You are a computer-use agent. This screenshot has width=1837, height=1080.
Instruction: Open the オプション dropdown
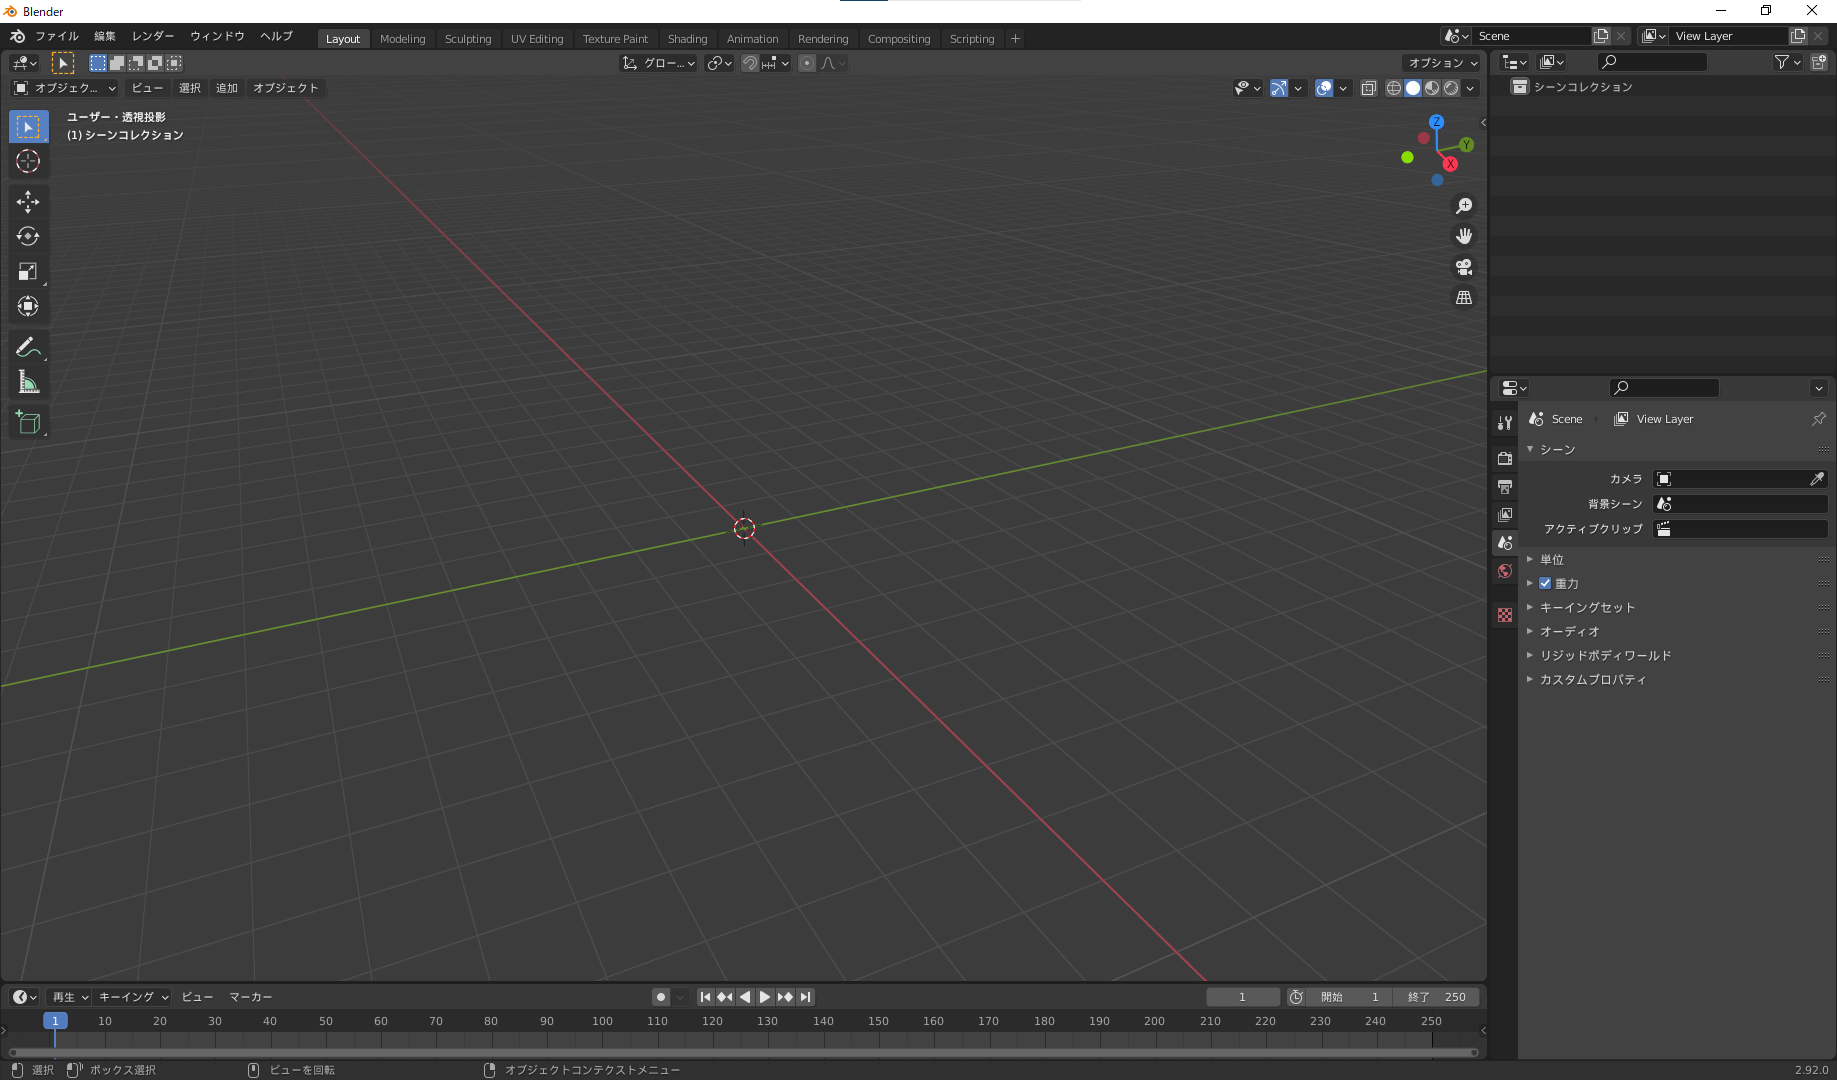(1442, 63)
